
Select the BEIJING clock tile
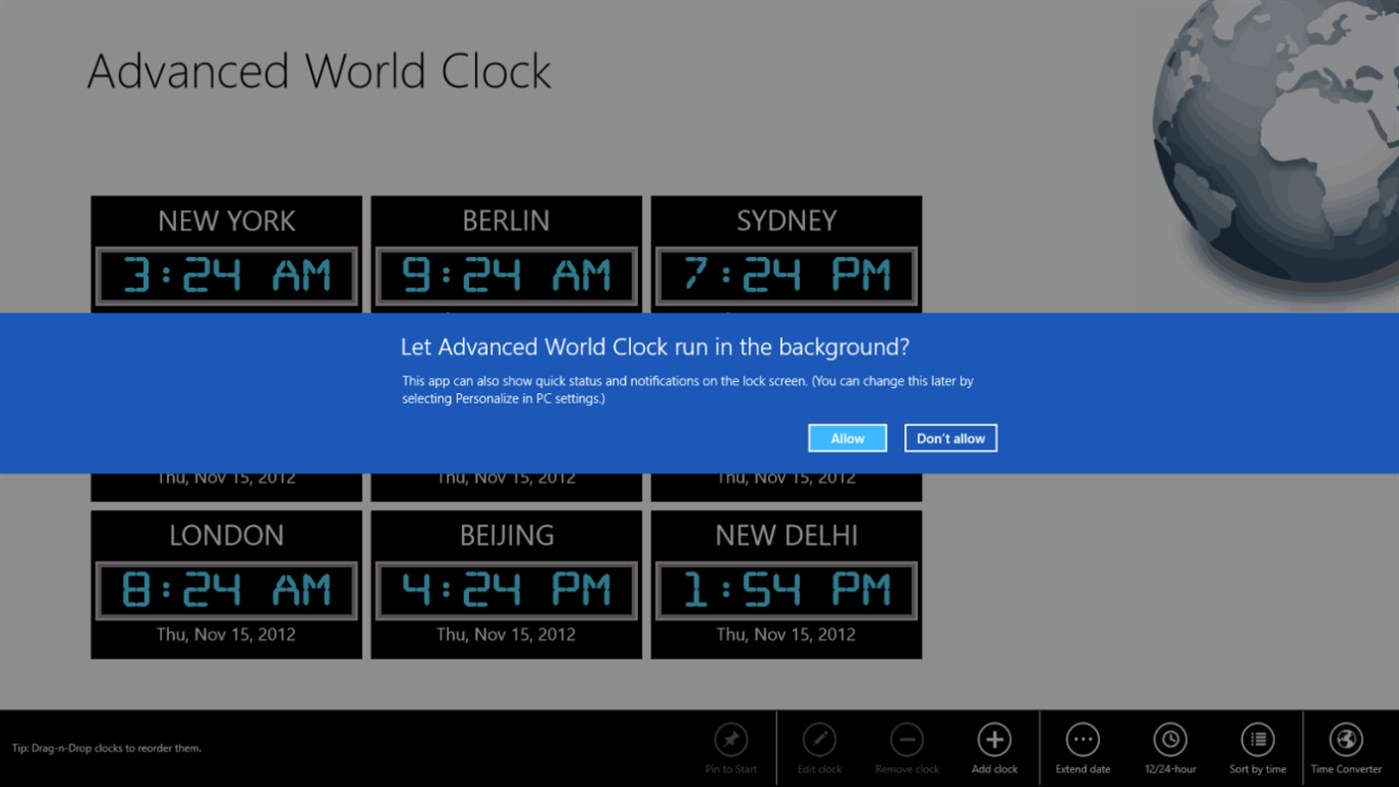point(505,585)
